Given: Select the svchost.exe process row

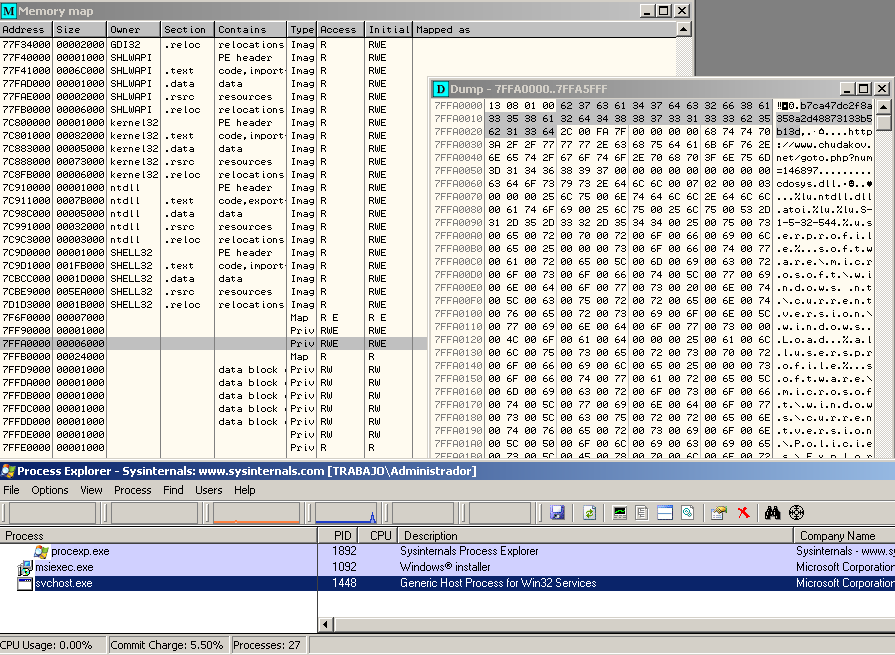Looking at the screenshot, I should [63, 583].
